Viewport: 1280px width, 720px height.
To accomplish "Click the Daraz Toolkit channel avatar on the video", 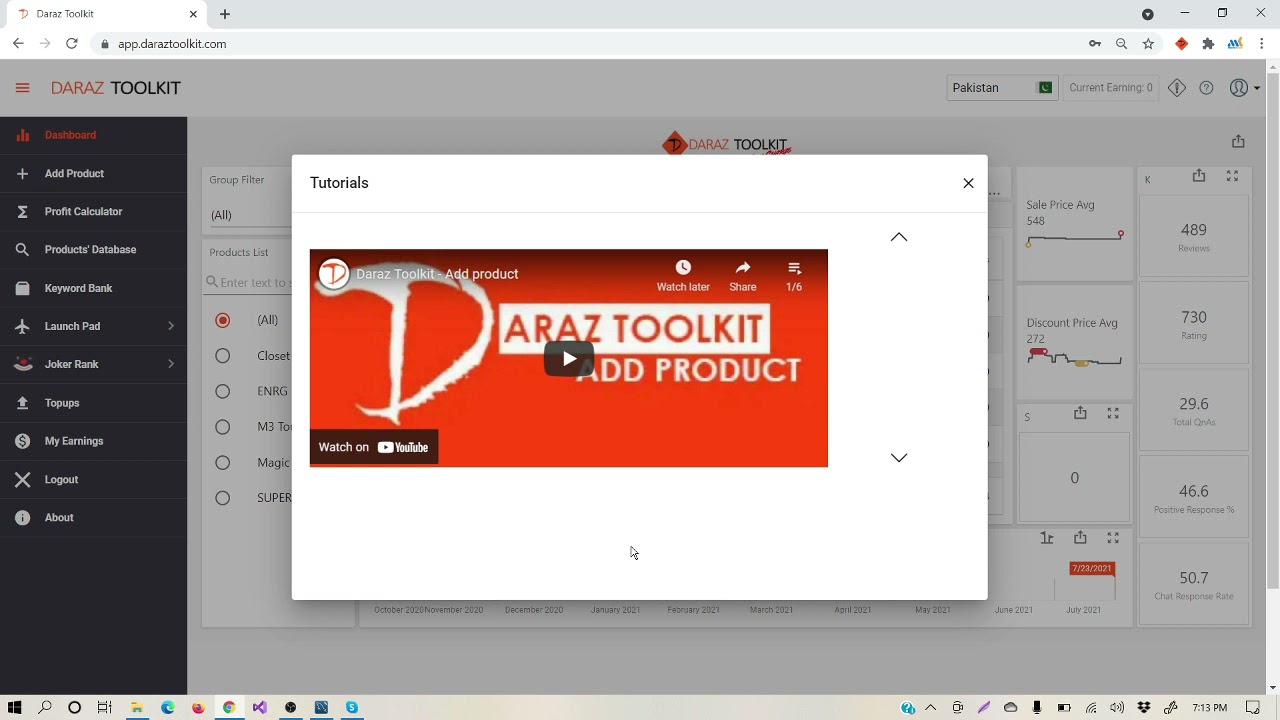I will coord(334,274).
